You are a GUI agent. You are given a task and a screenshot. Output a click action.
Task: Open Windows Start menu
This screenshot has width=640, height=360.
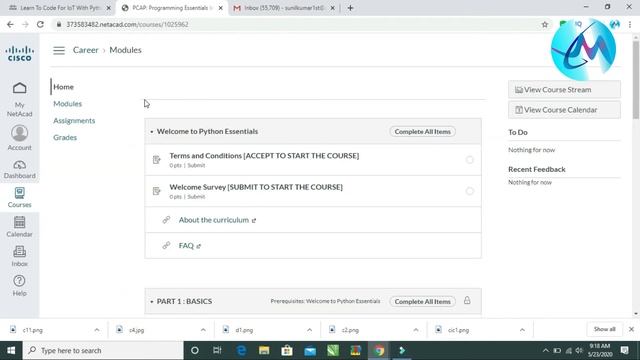click(11, 351)
